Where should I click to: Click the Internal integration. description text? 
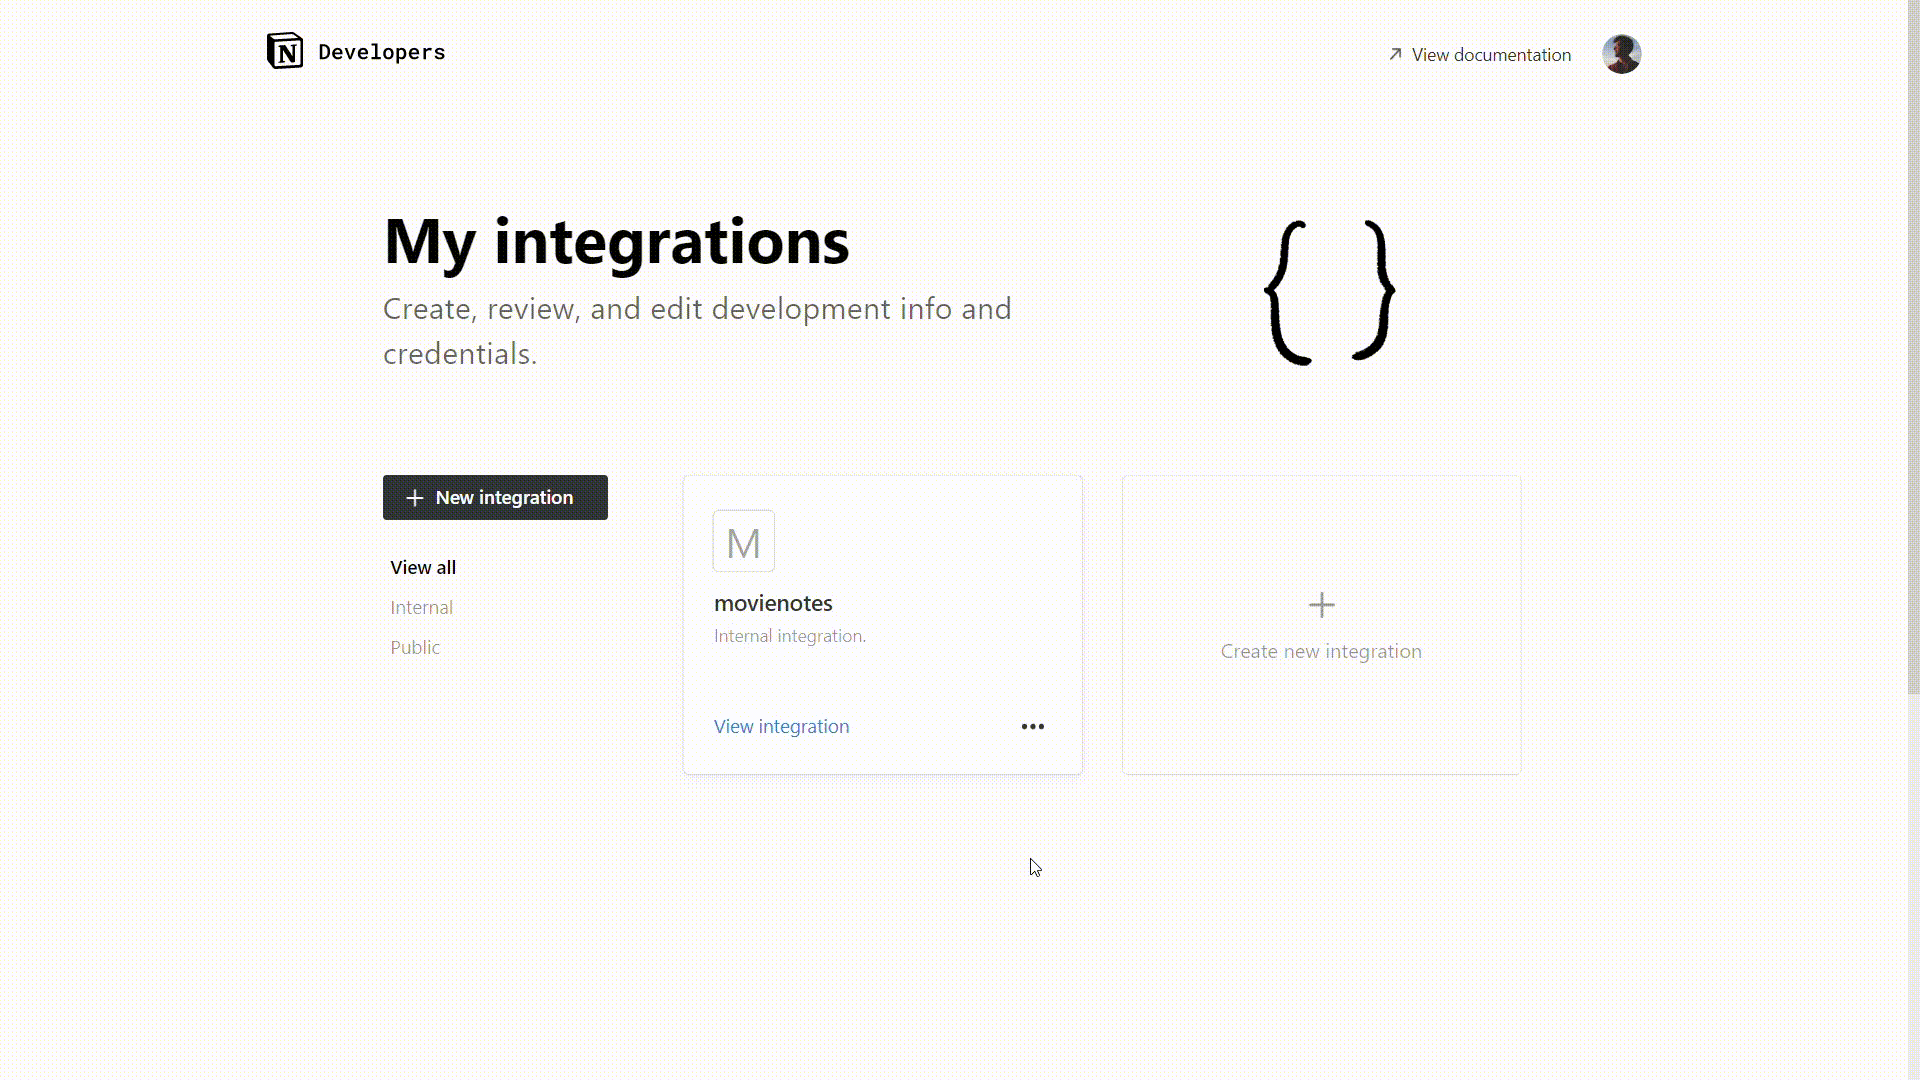click(x=790, y=636)
